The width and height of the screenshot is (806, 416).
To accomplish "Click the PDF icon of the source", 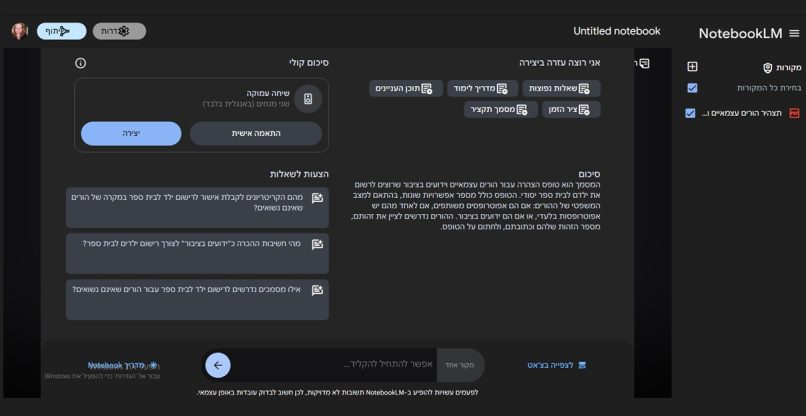I will pyautogui.click(x=794, y=113).
